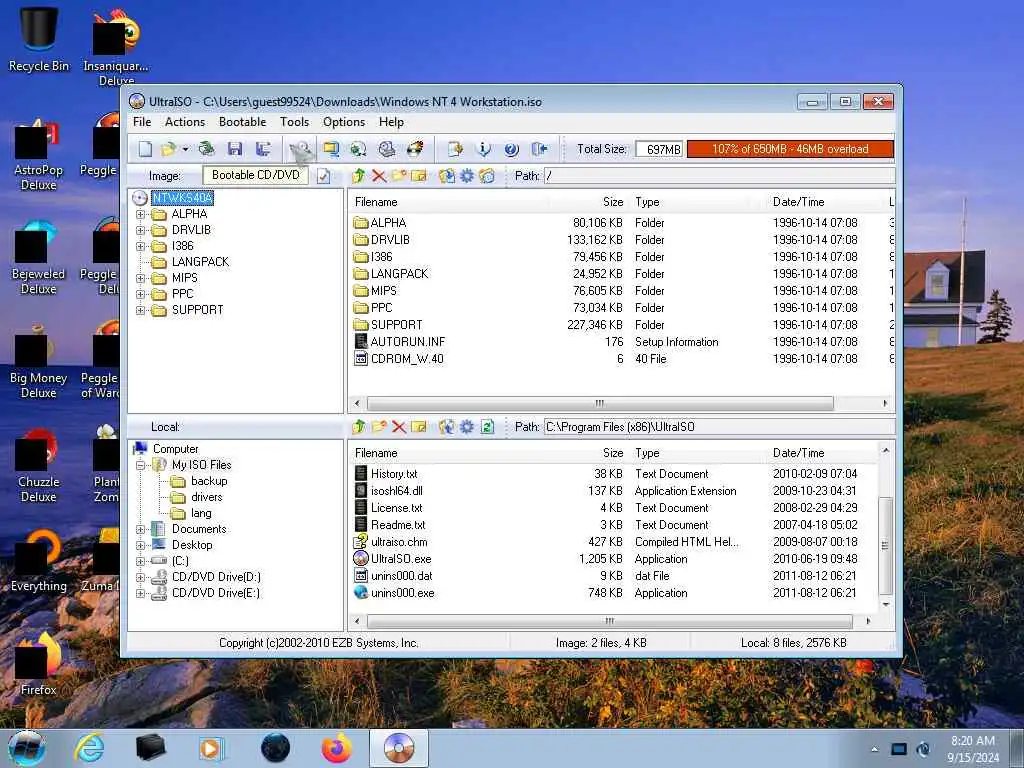Expand the I386 tree node
Image resolution: width=1024 pixels, height=768 pixels.
[x=140, y=246]
